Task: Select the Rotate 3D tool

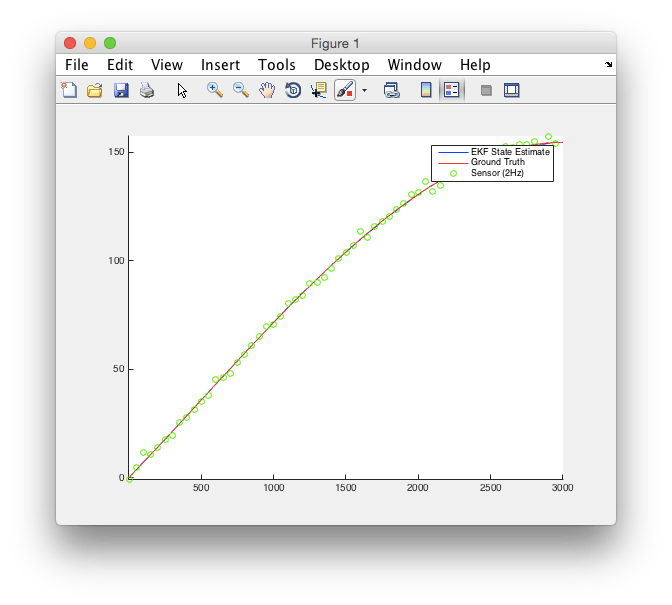Action: click(x=293, y=90)
